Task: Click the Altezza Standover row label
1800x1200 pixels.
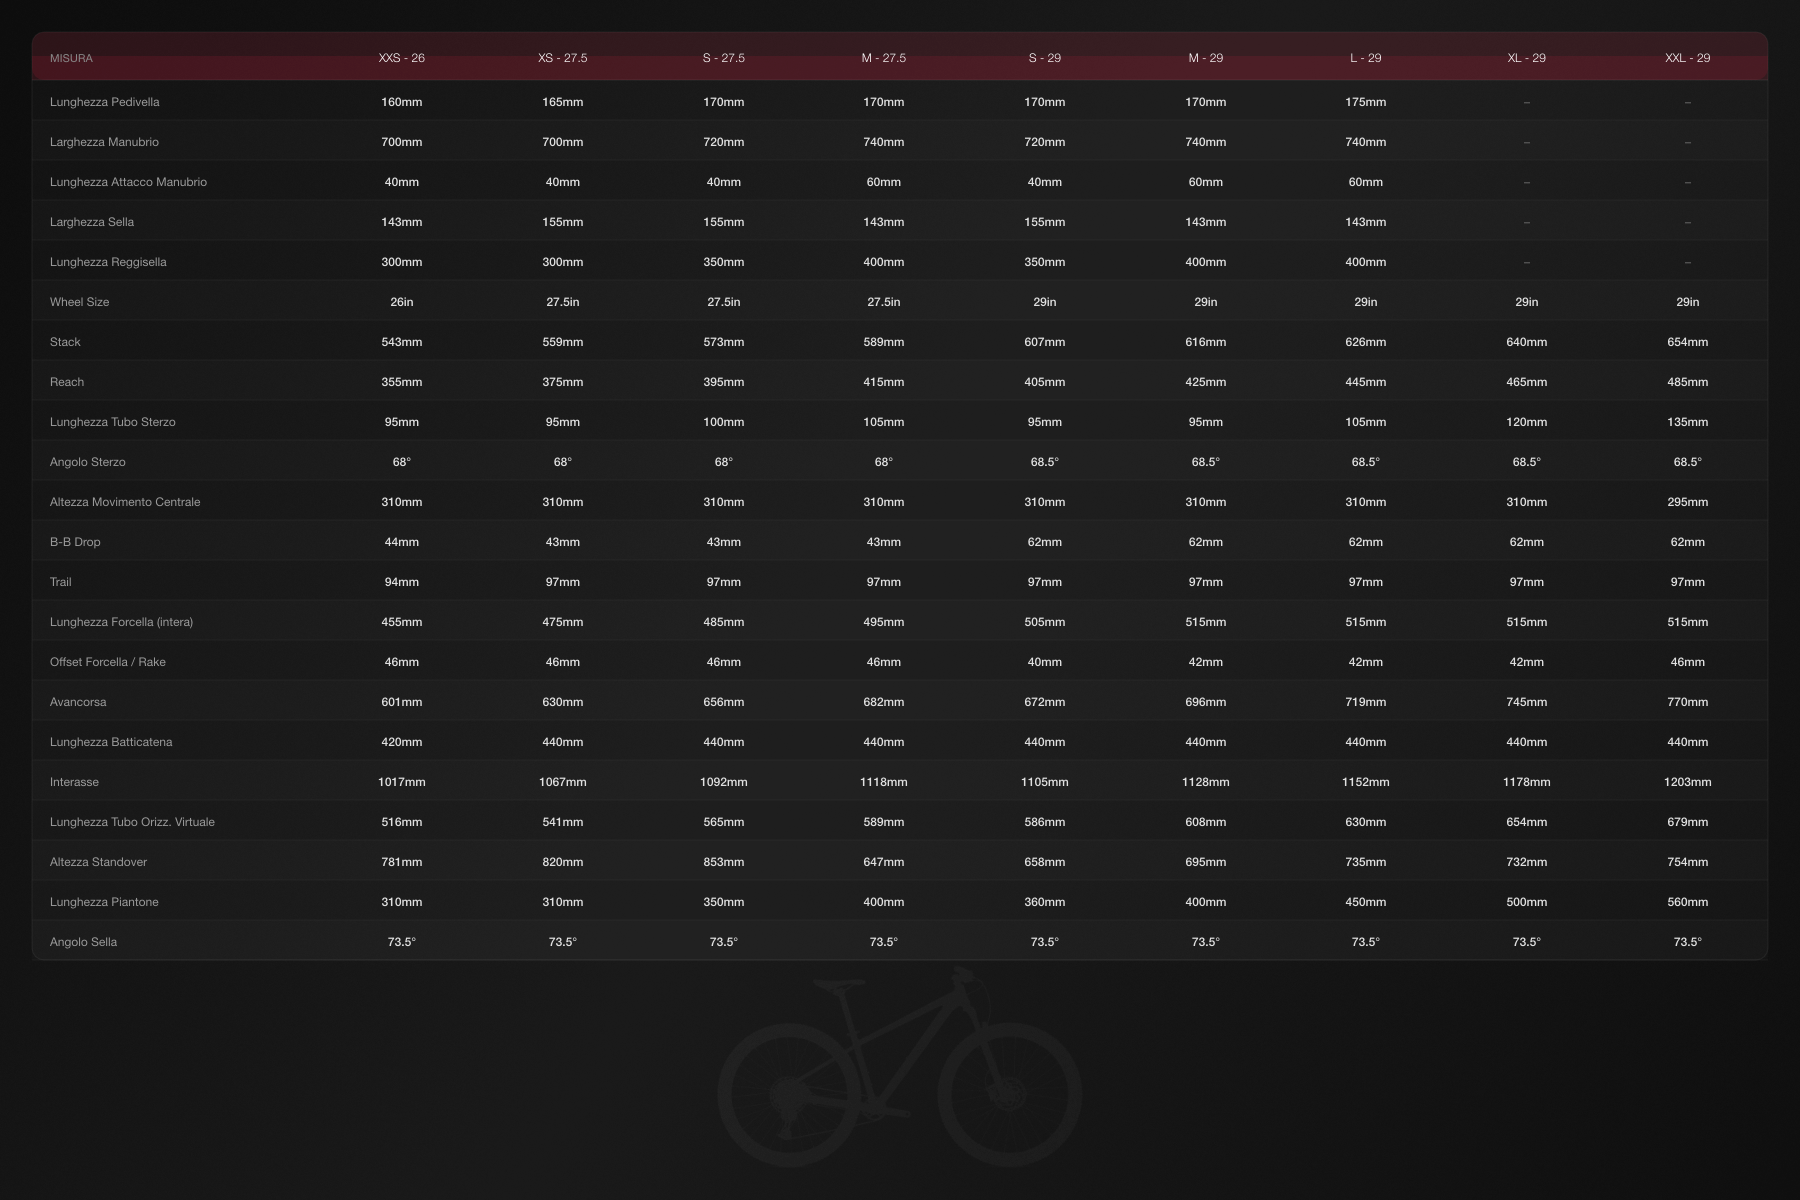Action: tap(98, 862)
